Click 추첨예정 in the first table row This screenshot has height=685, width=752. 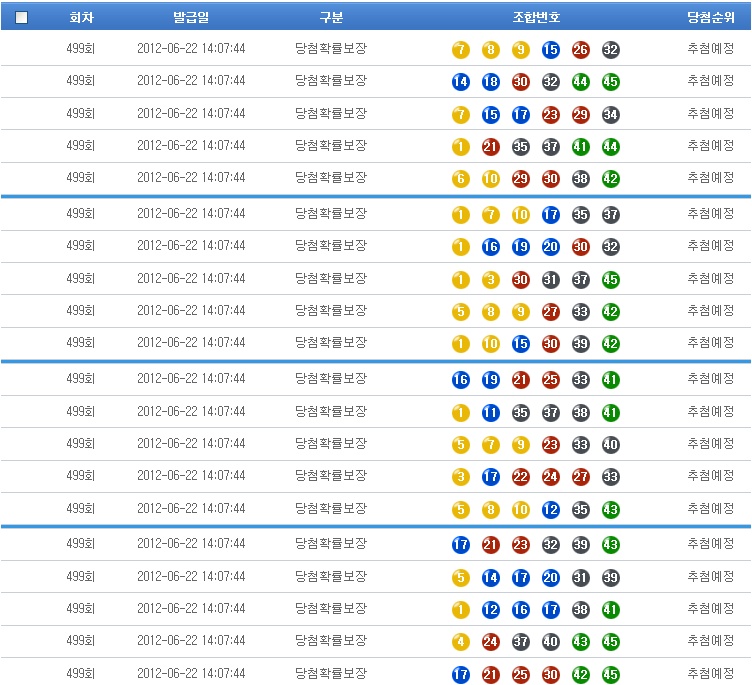point(710,49)
